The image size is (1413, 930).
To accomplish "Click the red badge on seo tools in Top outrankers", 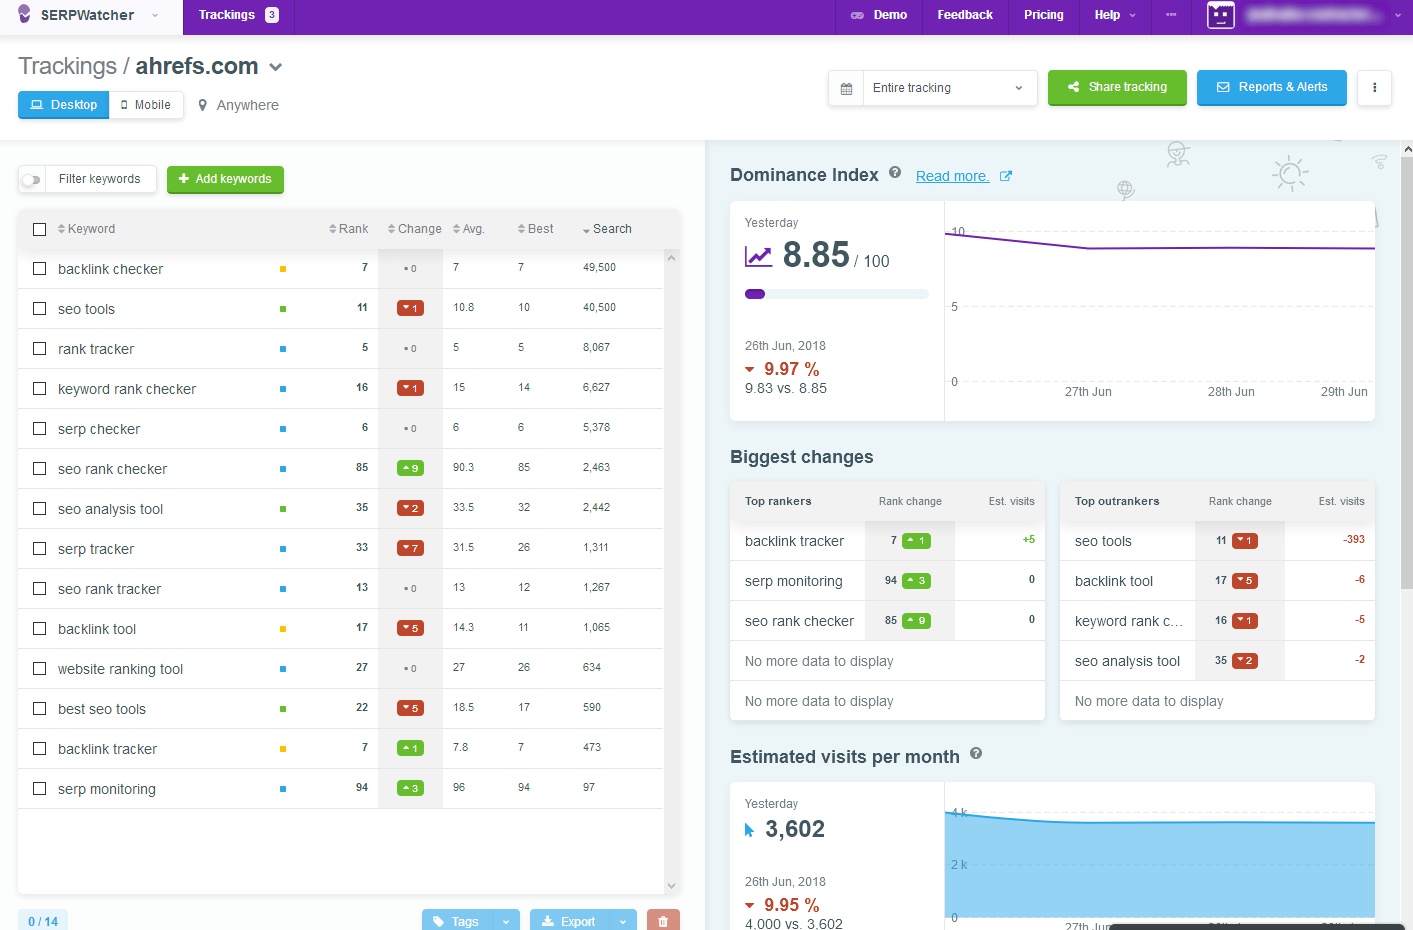I will coord(1245,541).
